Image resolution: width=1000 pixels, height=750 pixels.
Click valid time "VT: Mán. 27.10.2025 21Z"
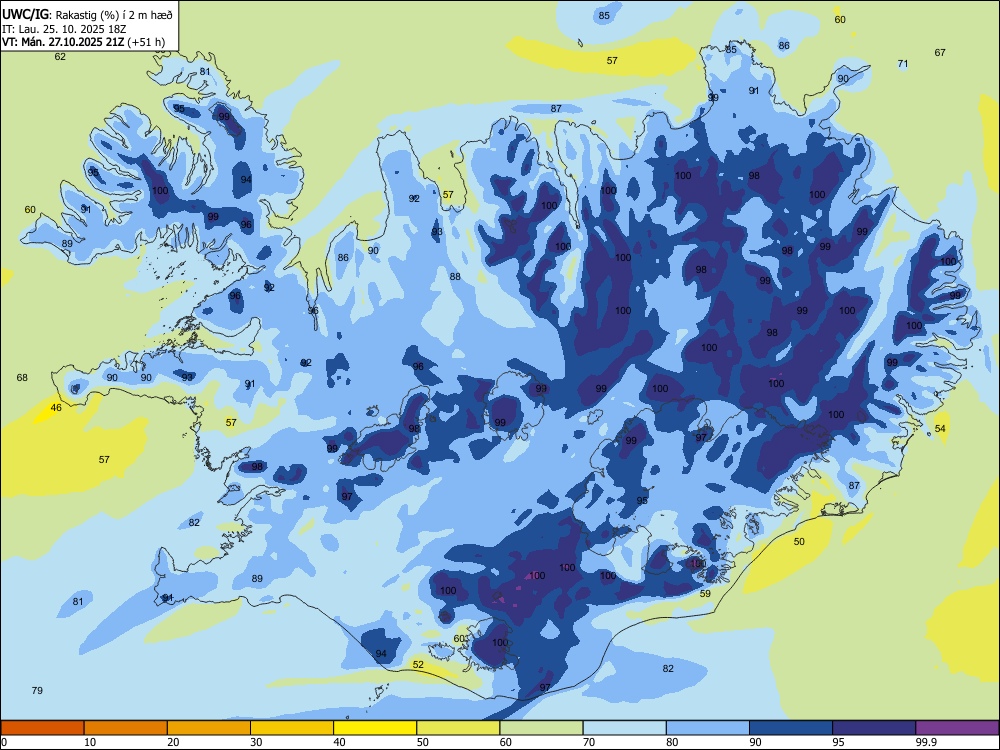(63, 42)
